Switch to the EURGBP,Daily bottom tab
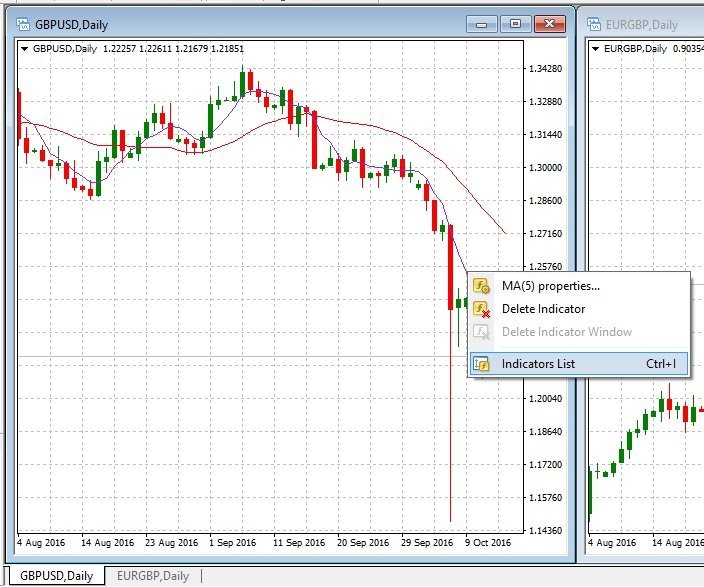Screen dimensions: 704x587 [152, 576]
